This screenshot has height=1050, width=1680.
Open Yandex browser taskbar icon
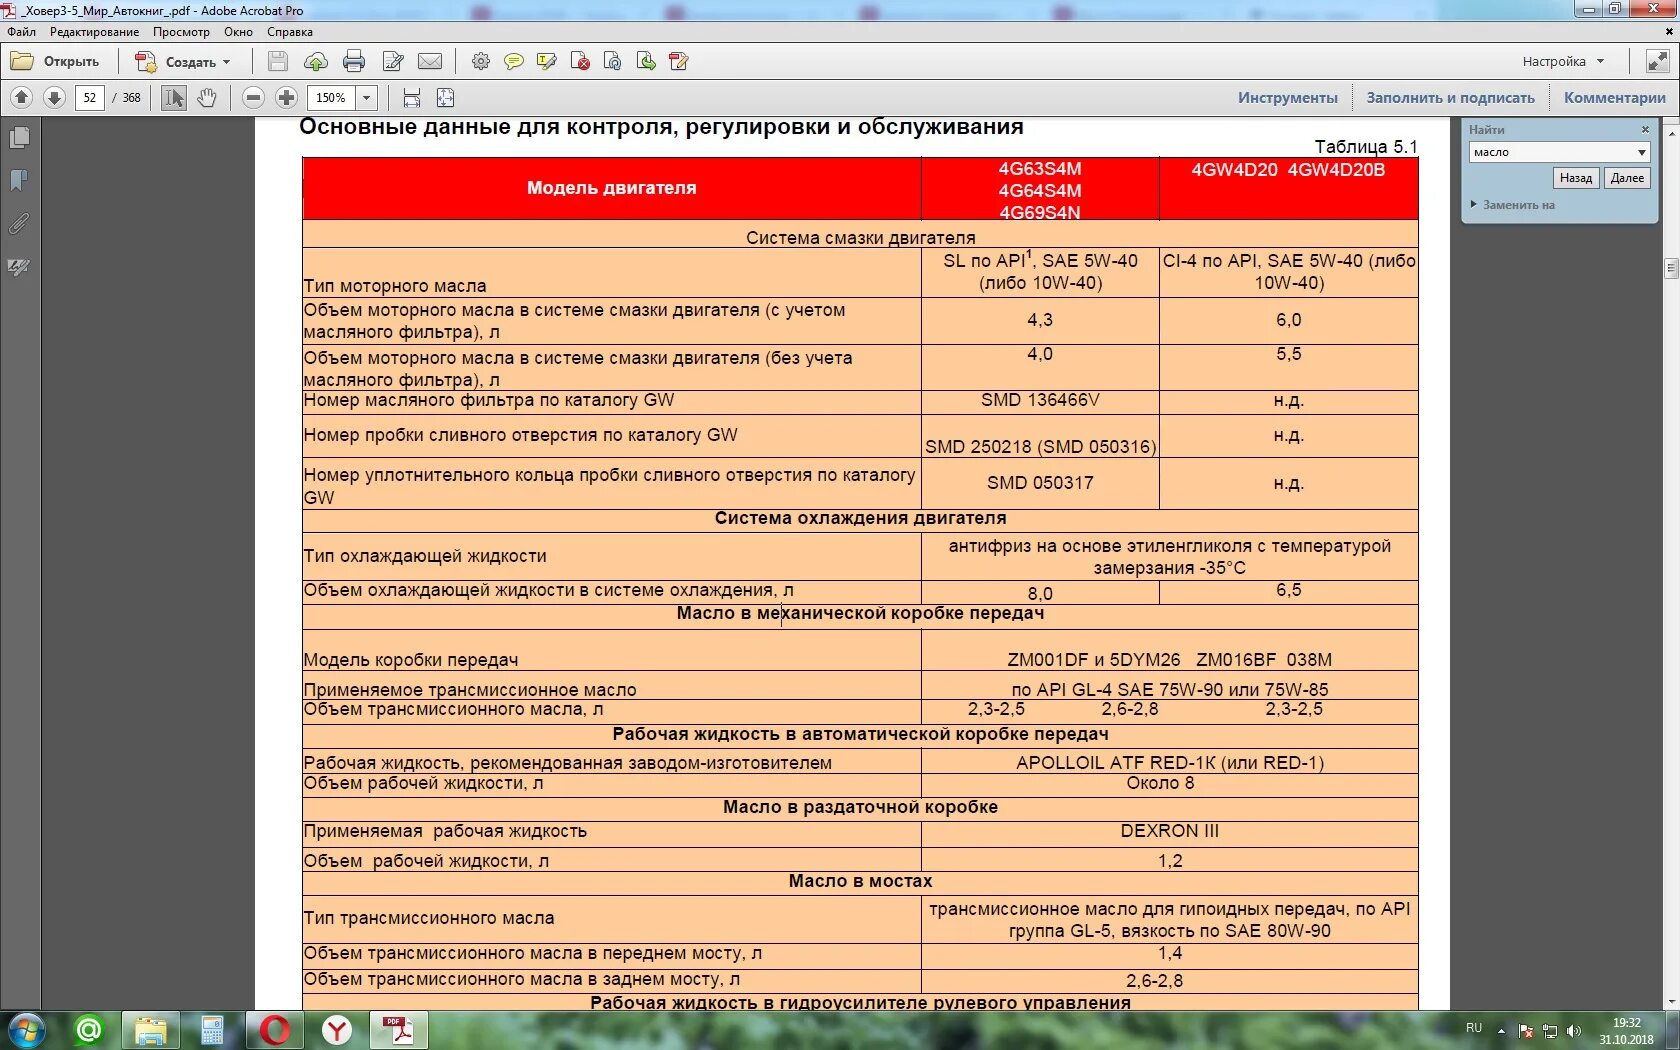[337, 1030]
